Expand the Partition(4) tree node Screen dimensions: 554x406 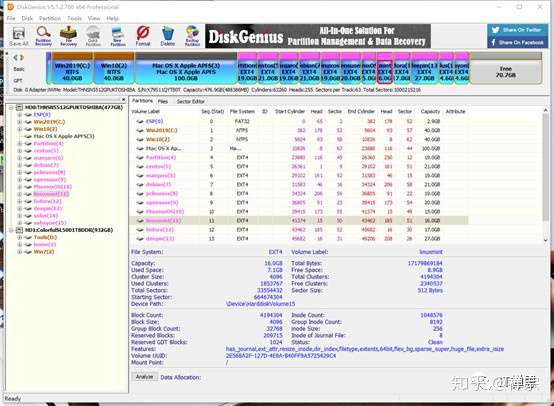click(x=20, y=143)
